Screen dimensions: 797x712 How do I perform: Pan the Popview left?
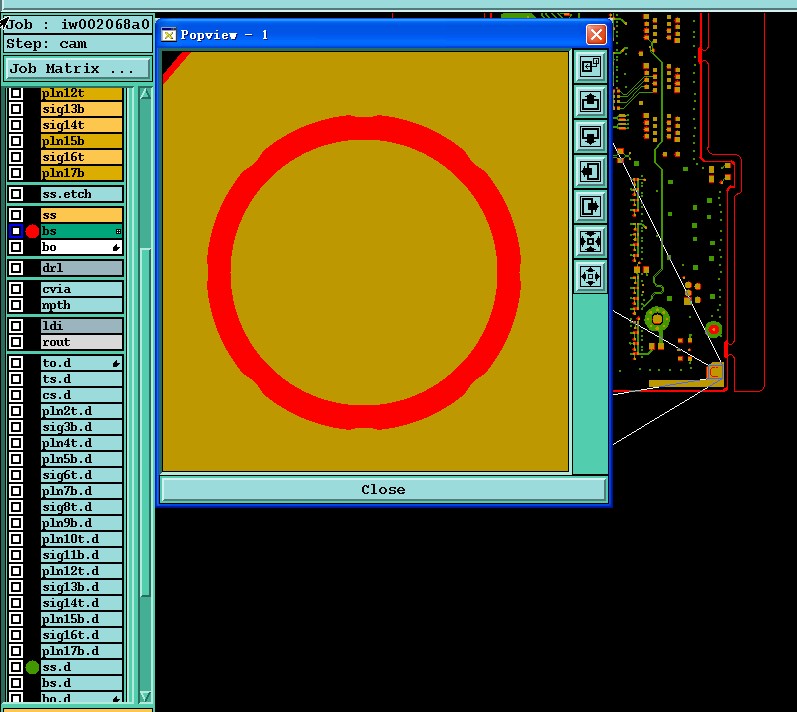point(590,171)
